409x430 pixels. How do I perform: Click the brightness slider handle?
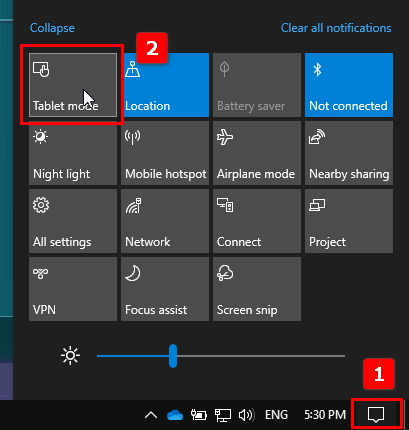pos(173,356)
